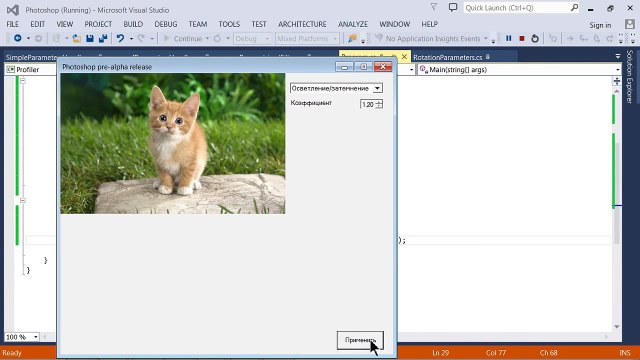The height and width of the screenshot is (360, 640).
Task: Collapse the upper code outlining block
Action: [23, 81]
